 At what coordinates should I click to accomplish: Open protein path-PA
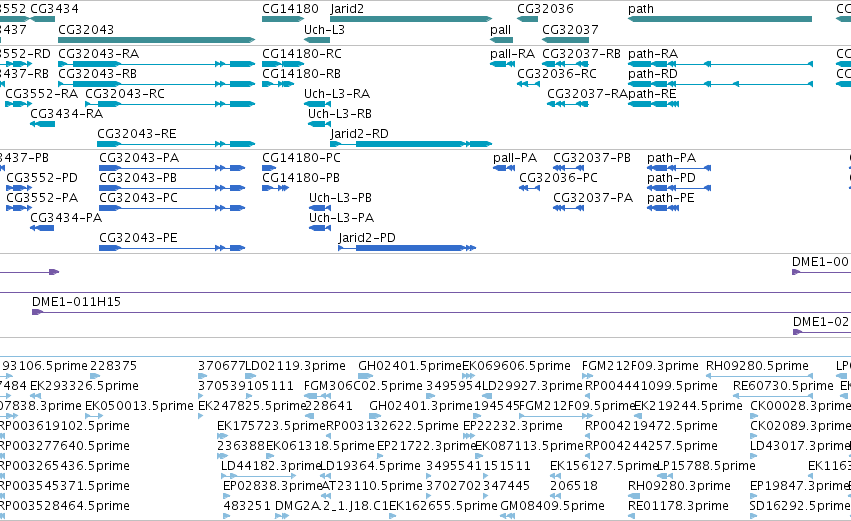pos(671,158)
